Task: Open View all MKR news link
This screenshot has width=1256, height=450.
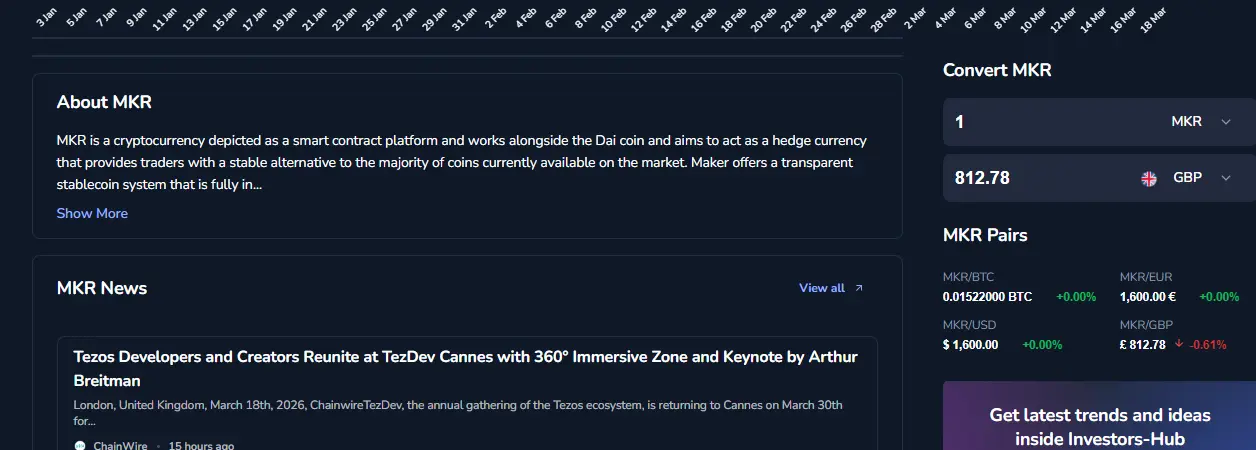Action: 822,288
